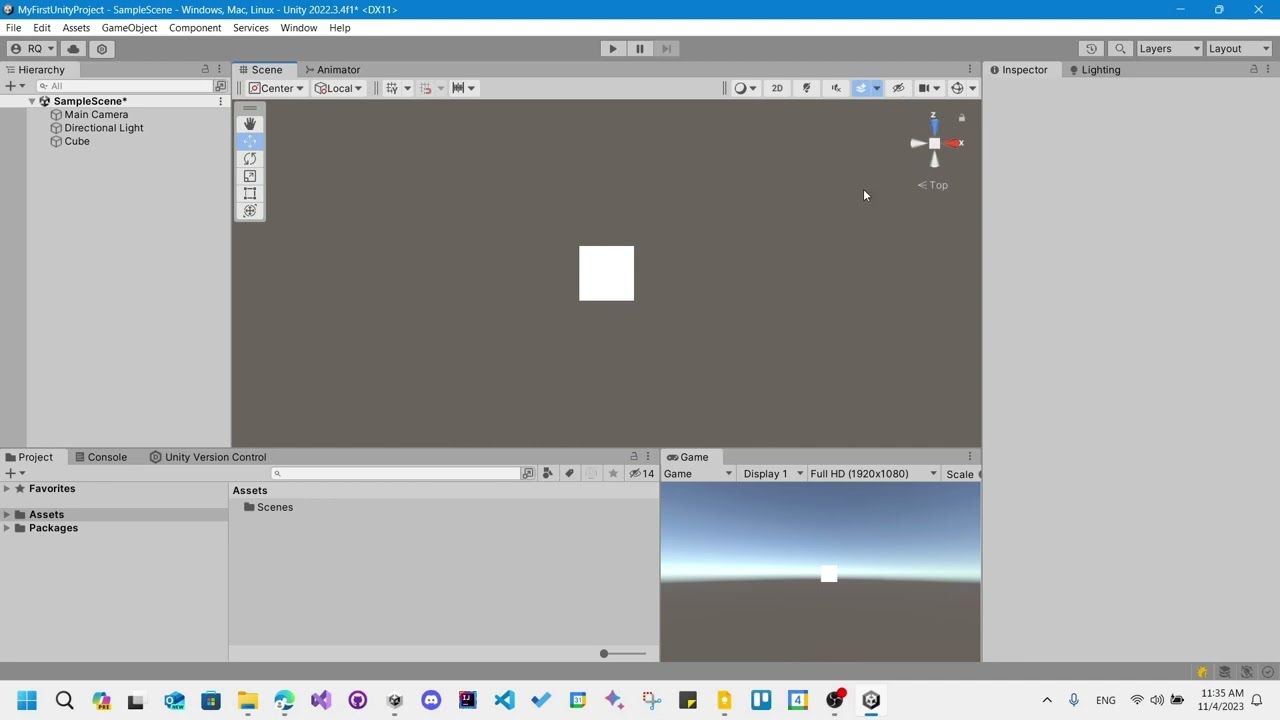Select the Hand (View) tool
The width and height of the screenshot is (1280, 720).
point(250,124)
